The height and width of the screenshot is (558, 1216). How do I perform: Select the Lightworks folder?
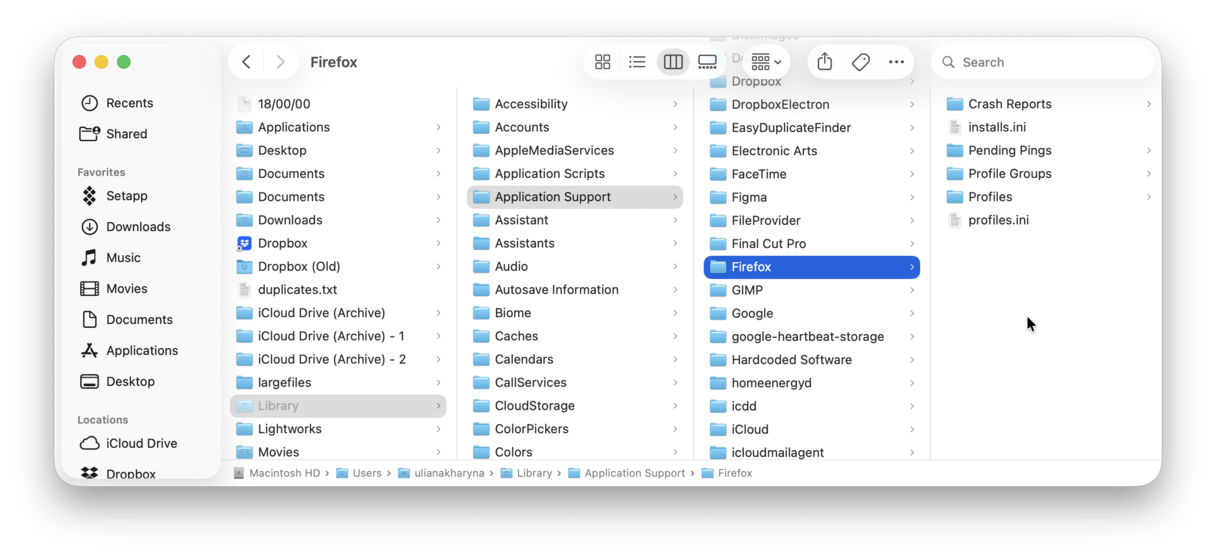(338, 429)
